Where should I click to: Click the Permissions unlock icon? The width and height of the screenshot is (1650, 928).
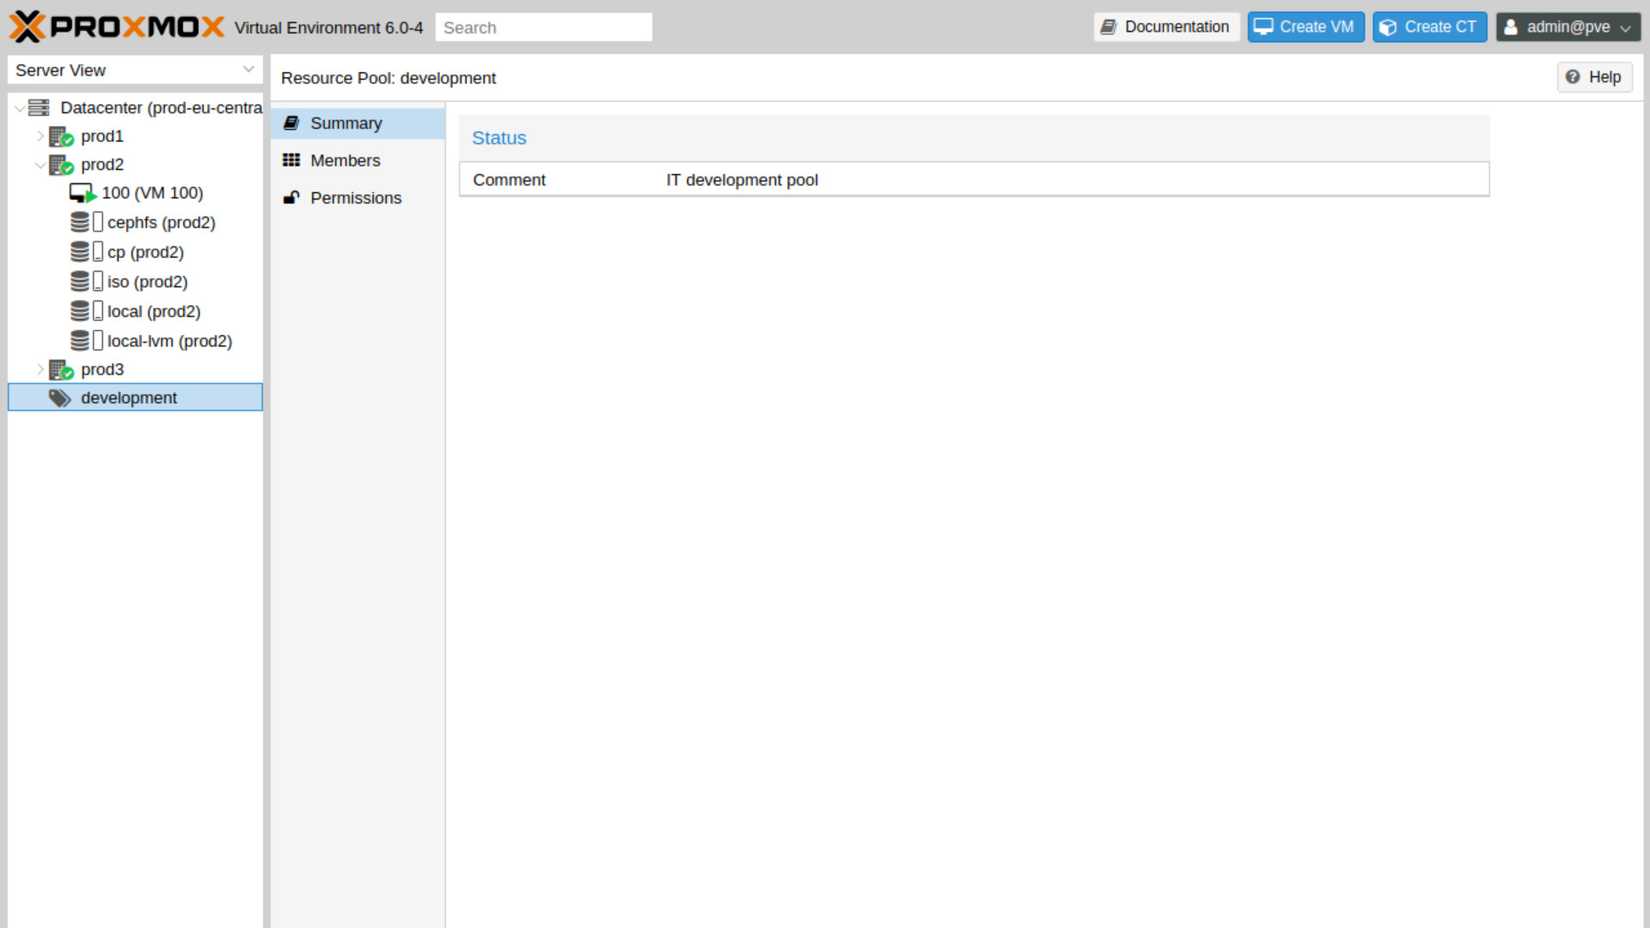pos(291,198)
